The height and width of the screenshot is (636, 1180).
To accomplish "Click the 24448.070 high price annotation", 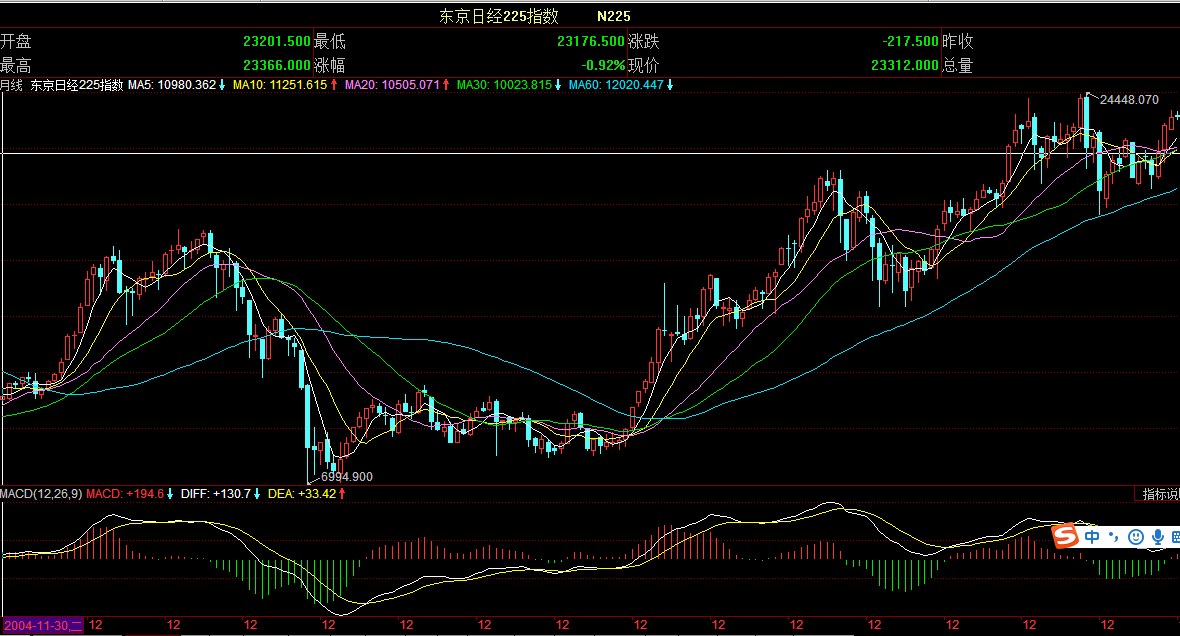I will click(x=1128, y=100).
